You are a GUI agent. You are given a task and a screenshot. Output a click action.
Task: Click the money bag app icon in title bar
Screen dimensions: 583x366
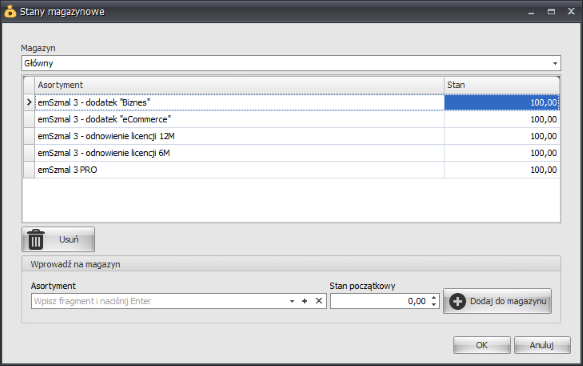point(10,12)
